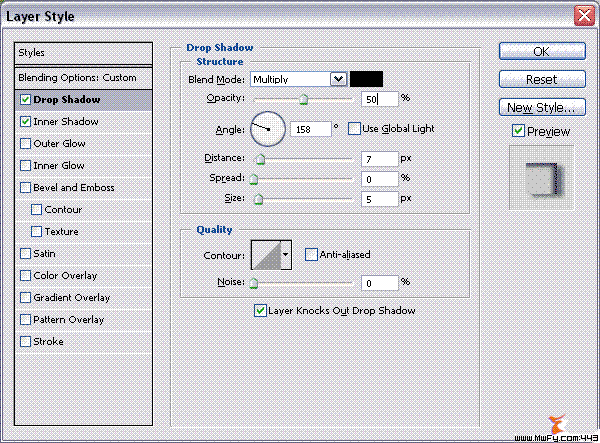Enable the Inner Glow checkbox

coord(25,166)
